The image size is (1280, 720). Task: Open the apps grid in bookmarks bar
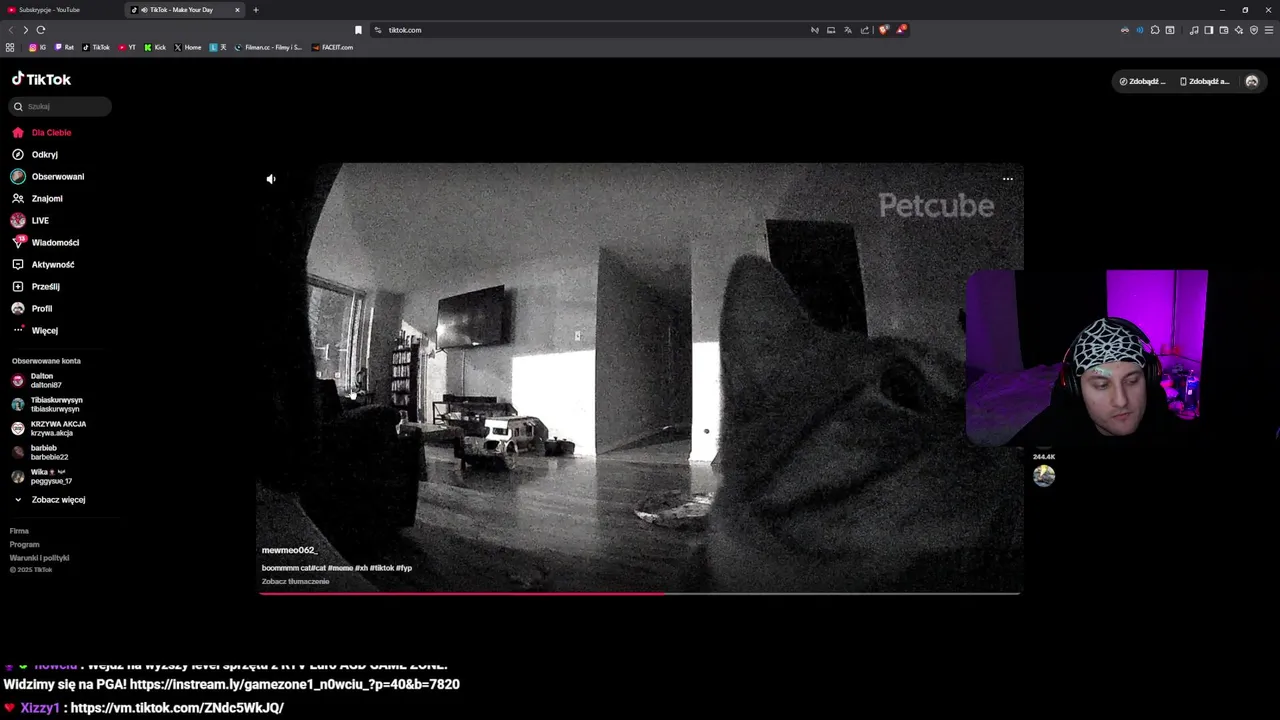point(10,47)
